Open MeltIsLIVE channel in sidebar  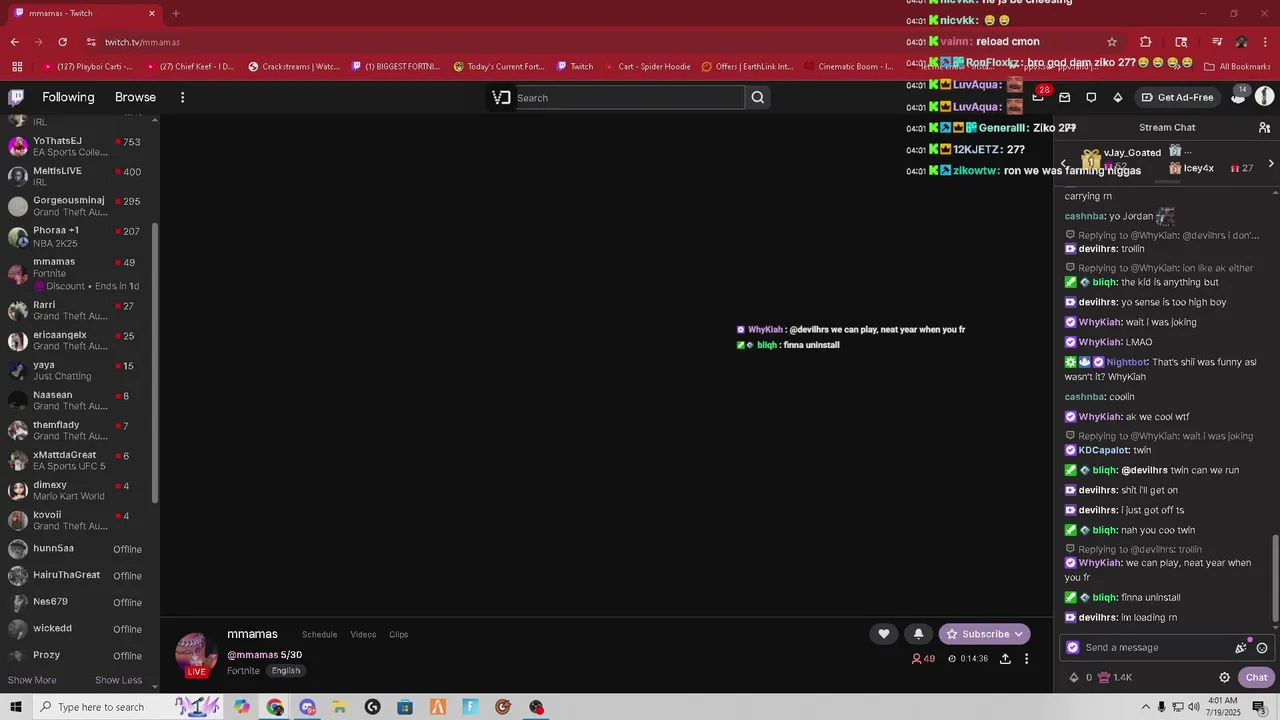click(x=78, y=176)
